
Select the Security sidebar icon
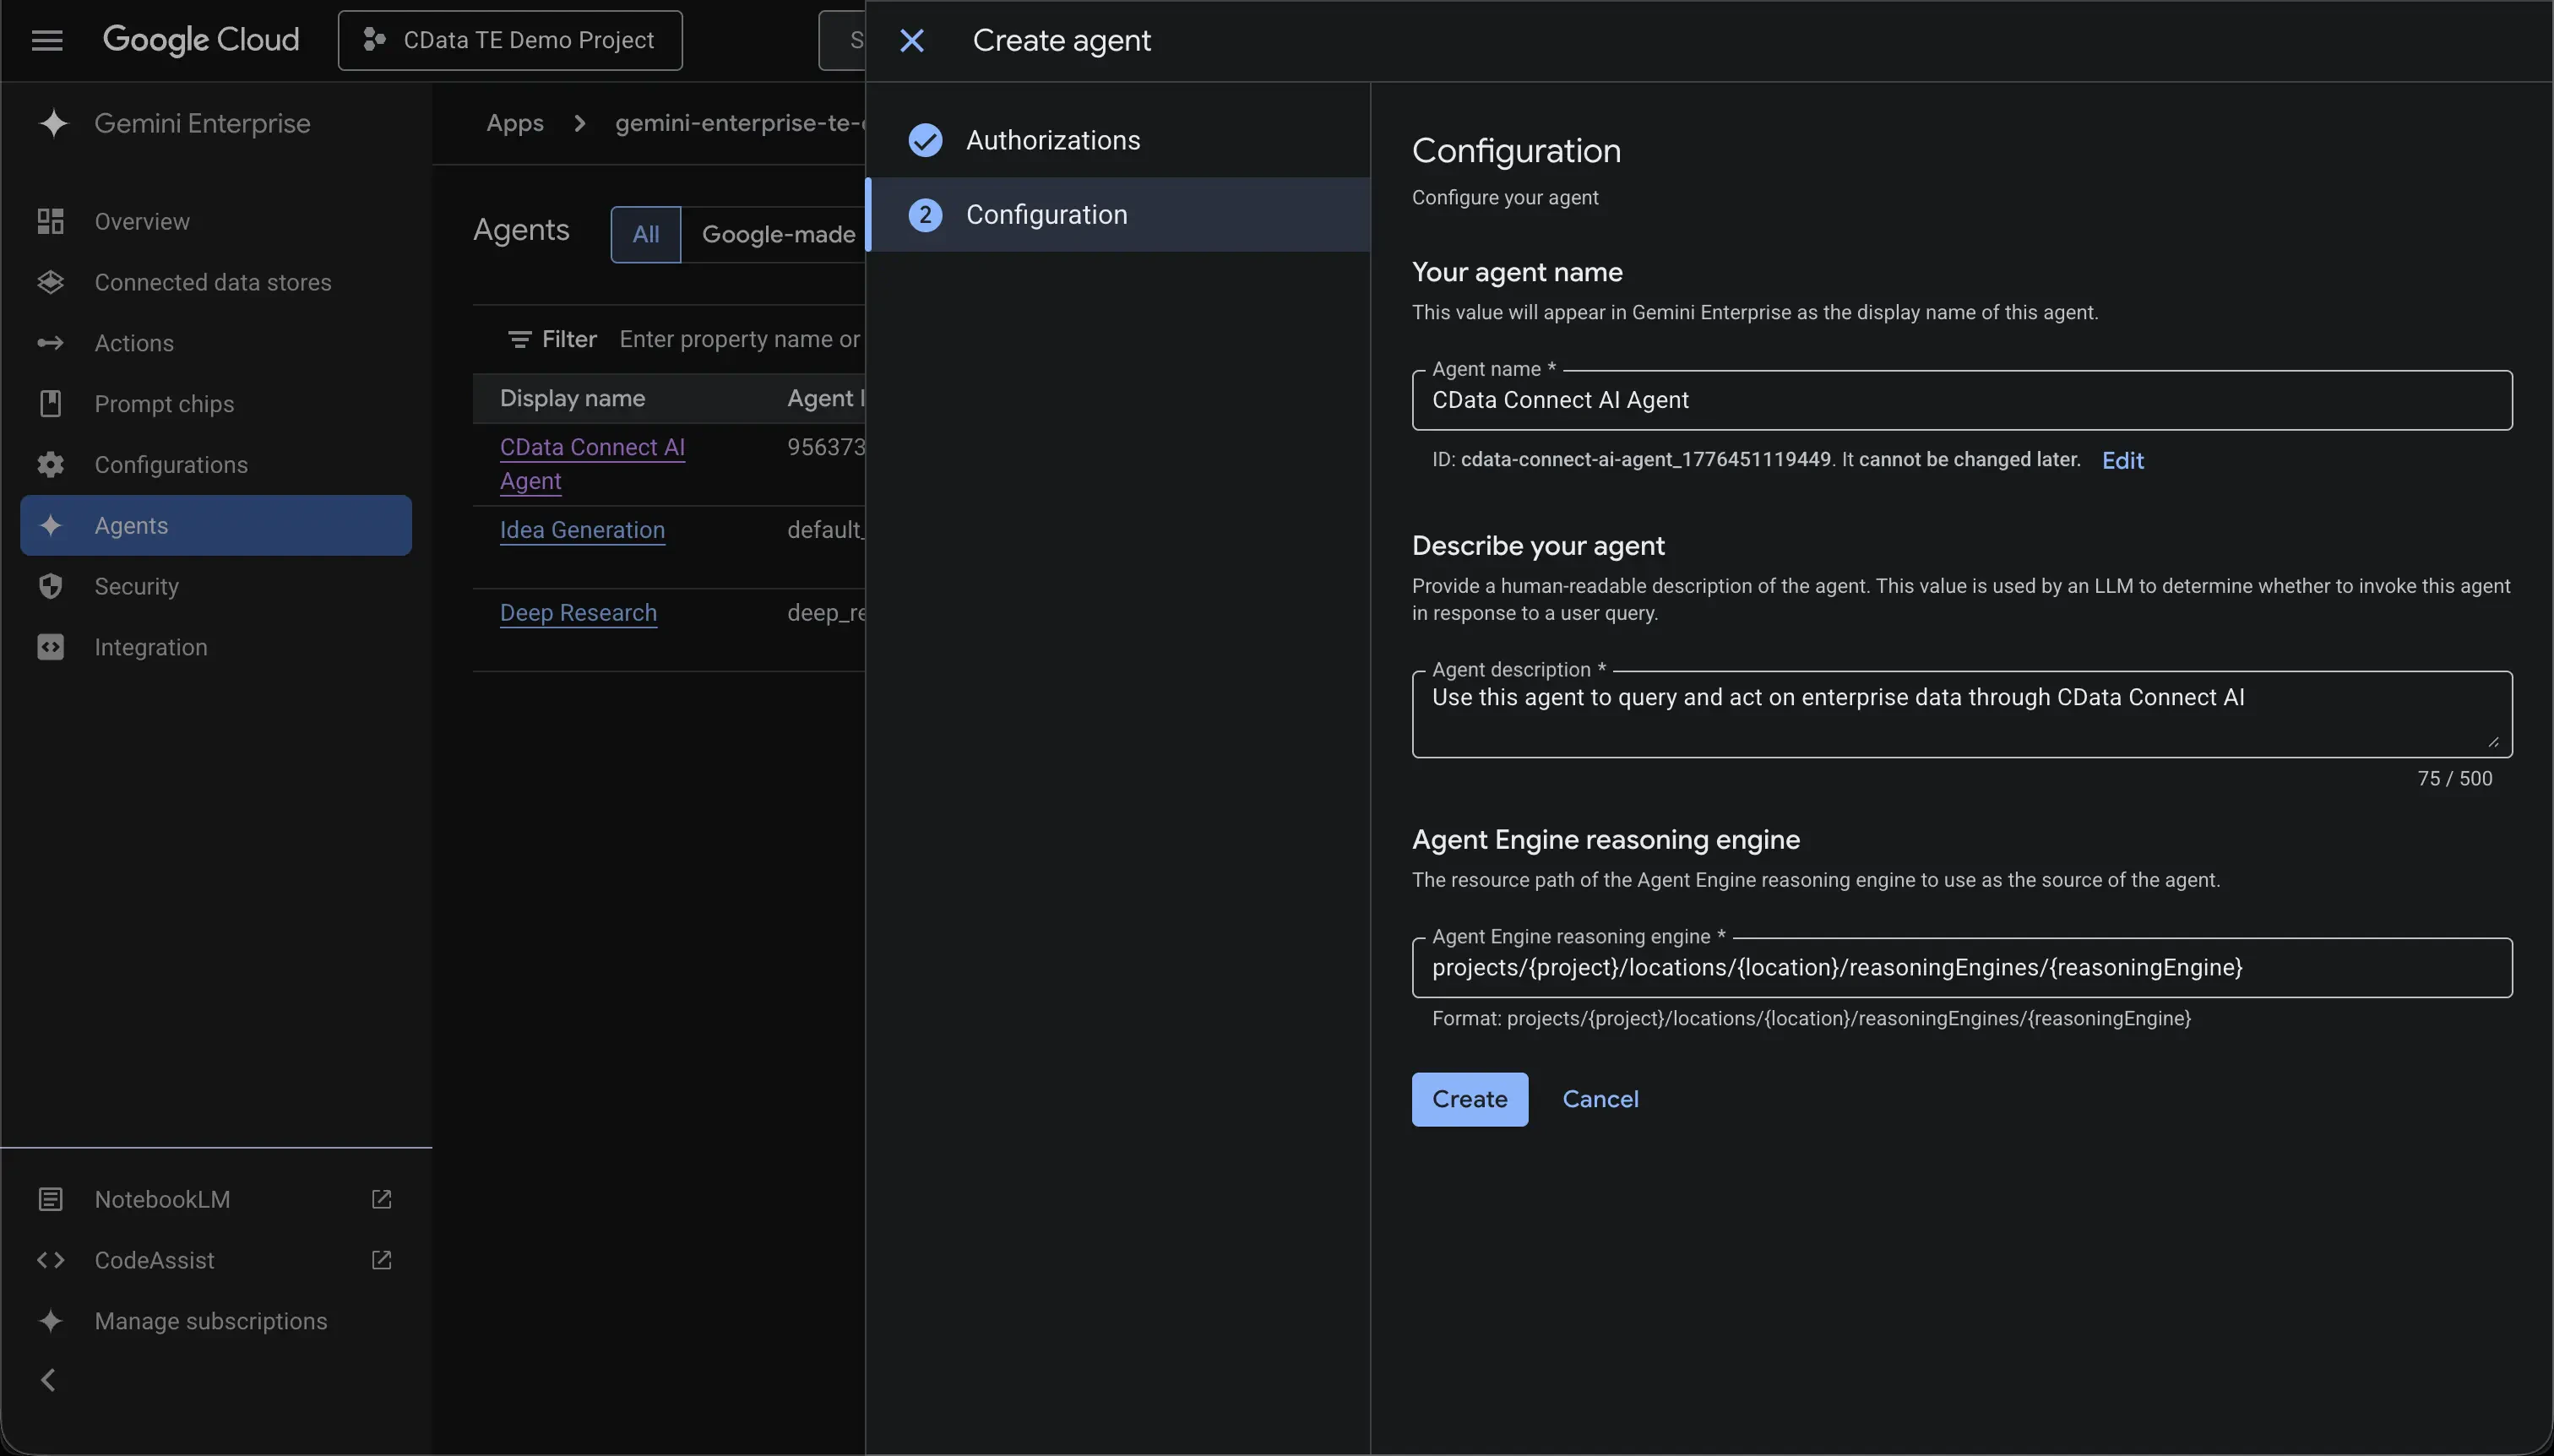coord(51,586)
